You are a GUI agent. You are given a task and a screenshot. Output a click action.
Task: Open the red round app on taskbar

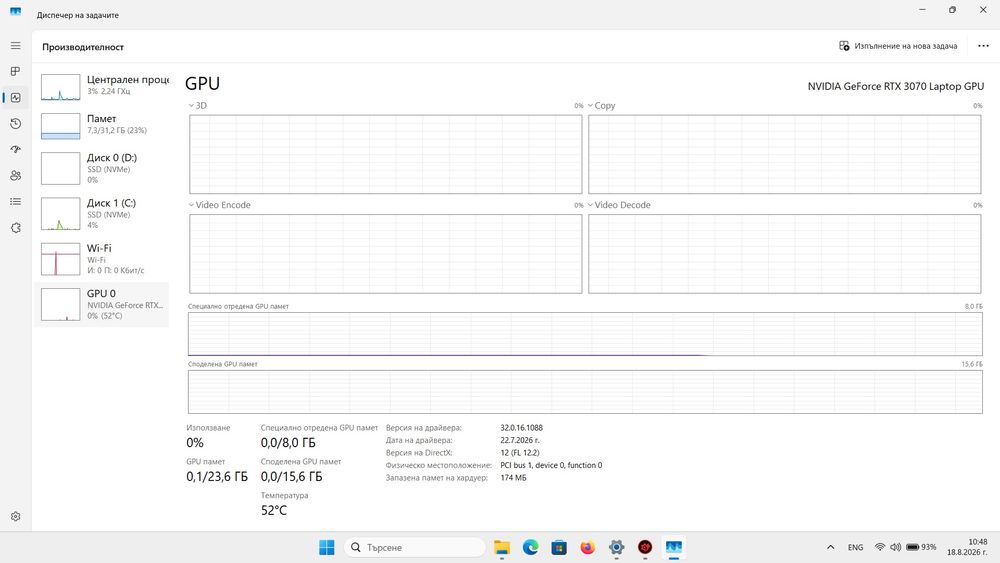[645, 547]
